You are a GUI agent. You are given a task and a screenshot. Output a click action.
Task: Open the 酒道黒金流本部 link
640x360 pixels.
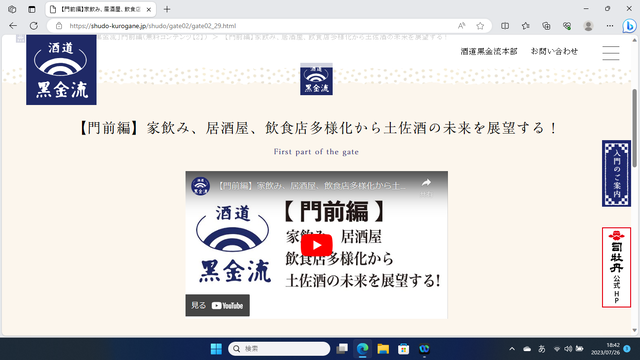pyautogui.click(x=489, y=51)
